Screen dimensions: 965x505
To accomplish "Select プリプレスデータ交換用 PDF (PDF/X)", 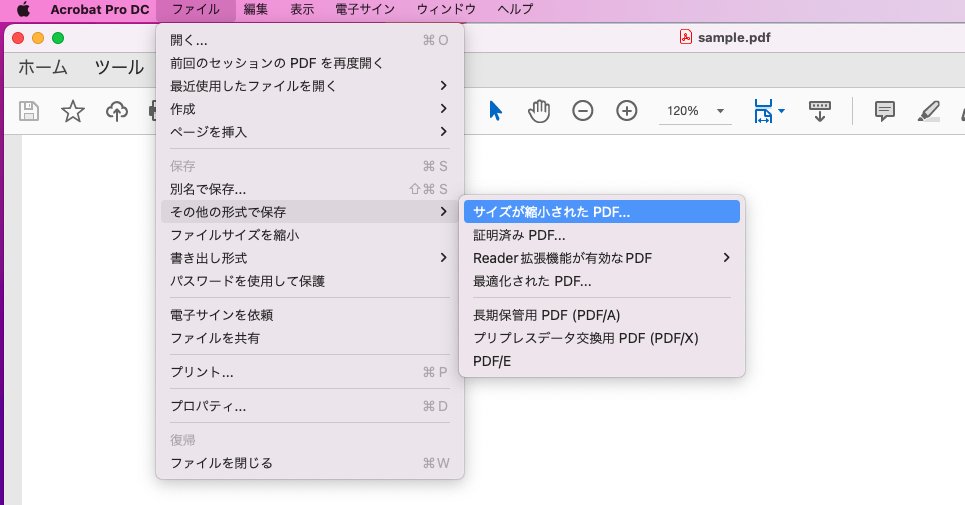I will (x=601, y=338).
